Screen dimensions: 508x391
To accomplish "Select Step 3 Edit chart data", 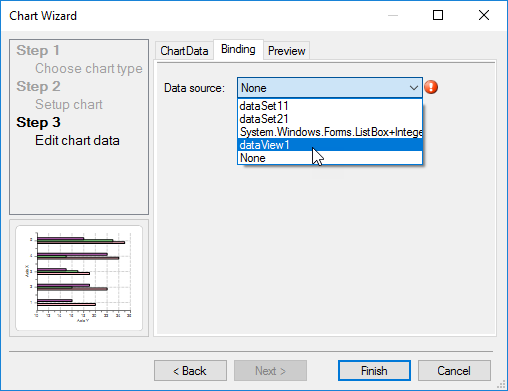I will click(x=68, y=131).
